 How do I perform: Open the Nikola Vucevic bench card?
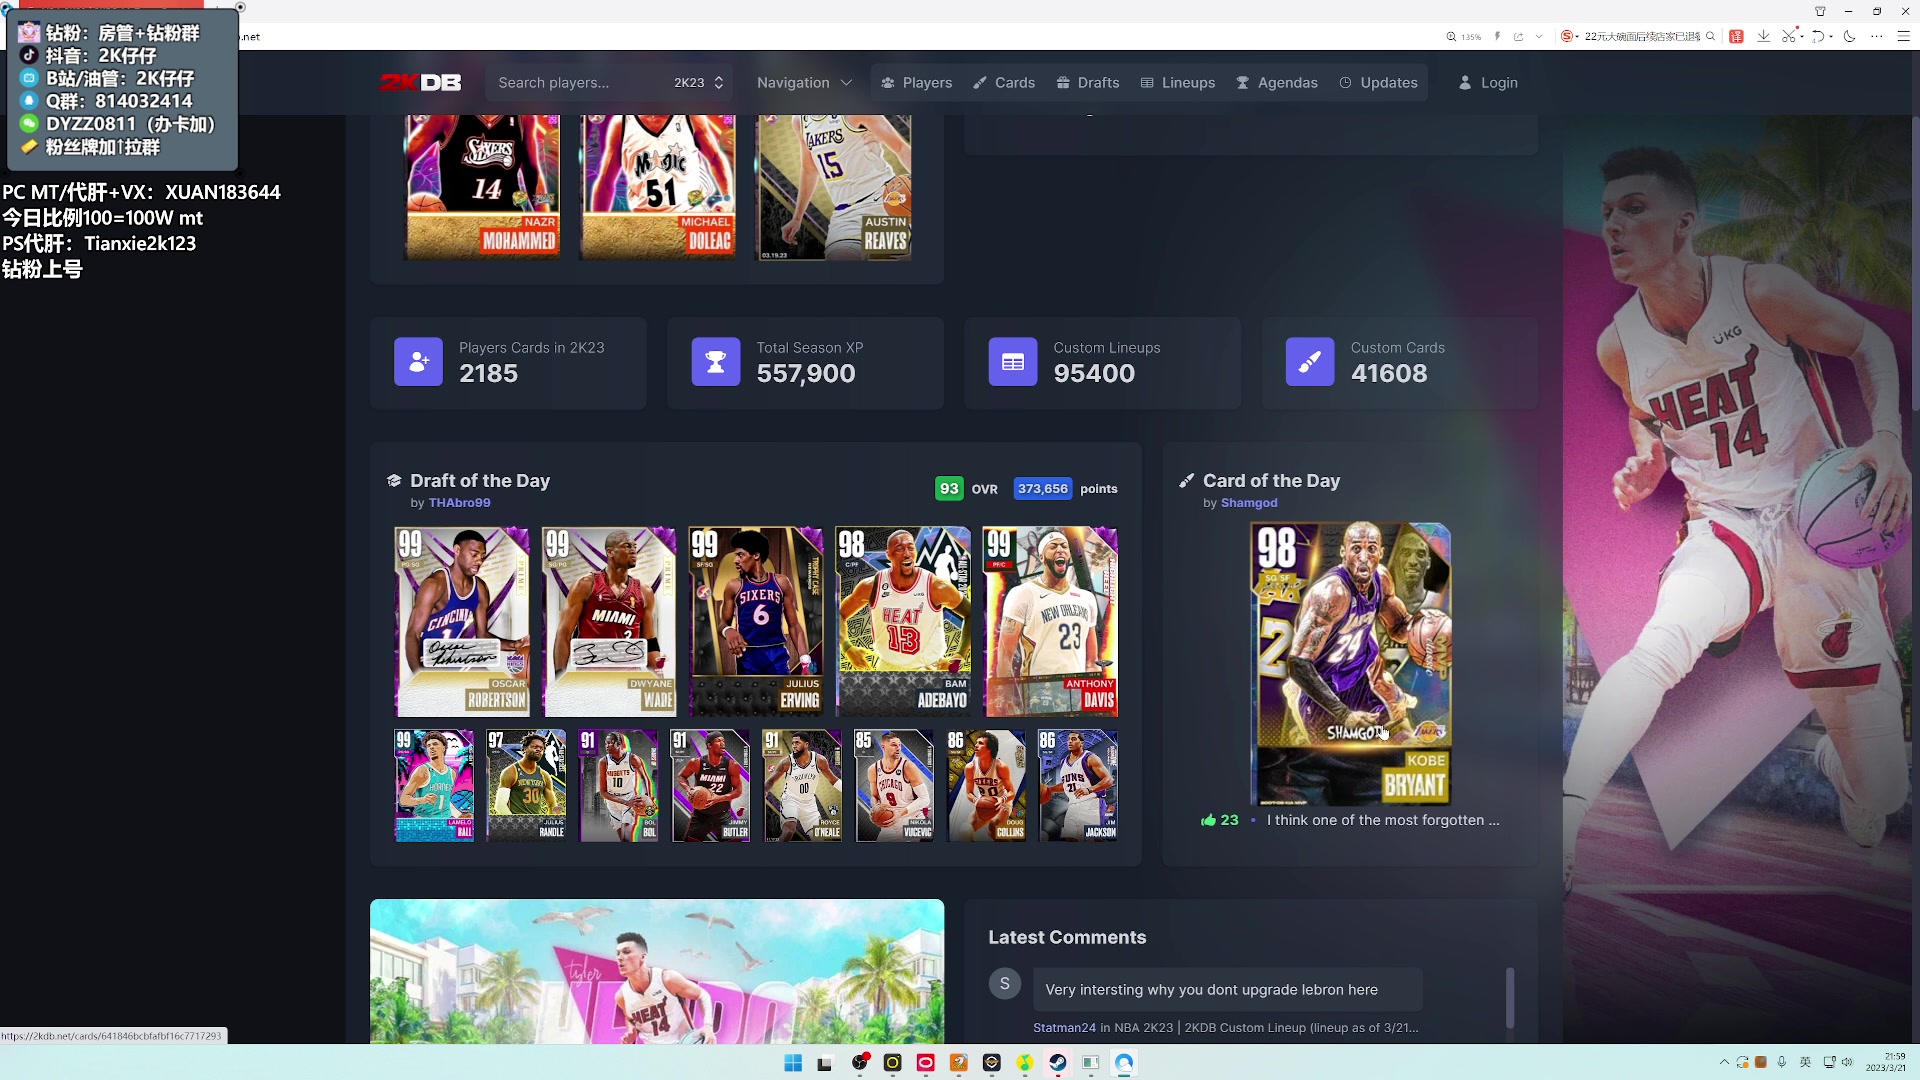point(894,785)
